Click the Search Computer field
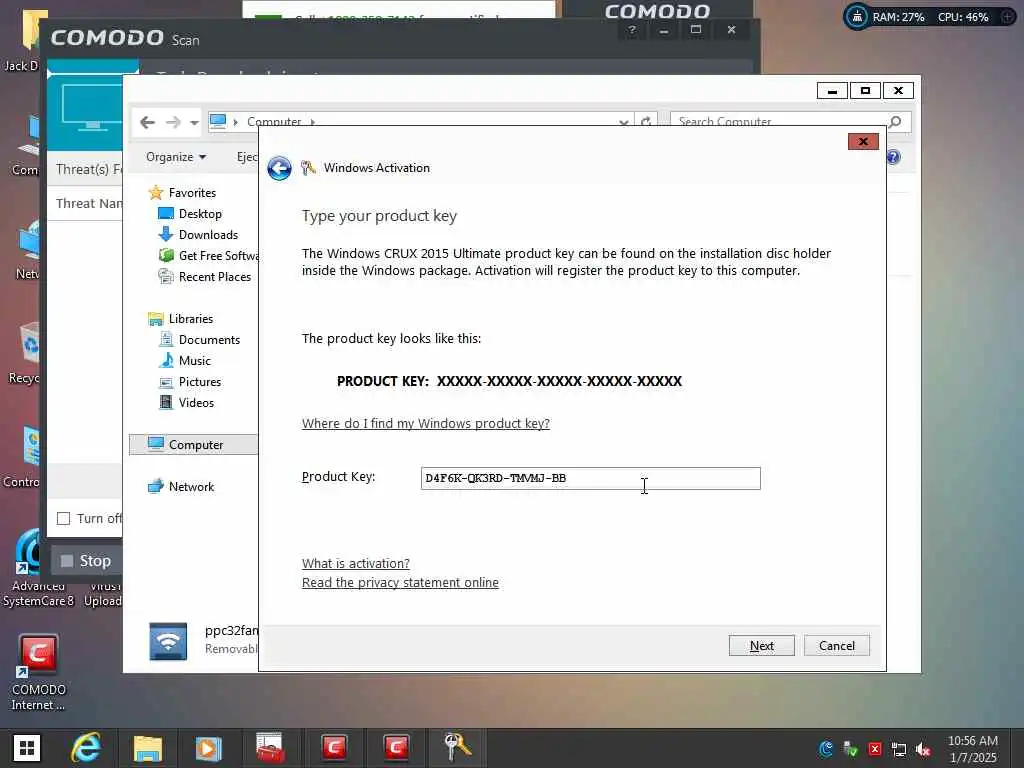This screenshot has width=1024, height=768. click(x=779, y=121)
